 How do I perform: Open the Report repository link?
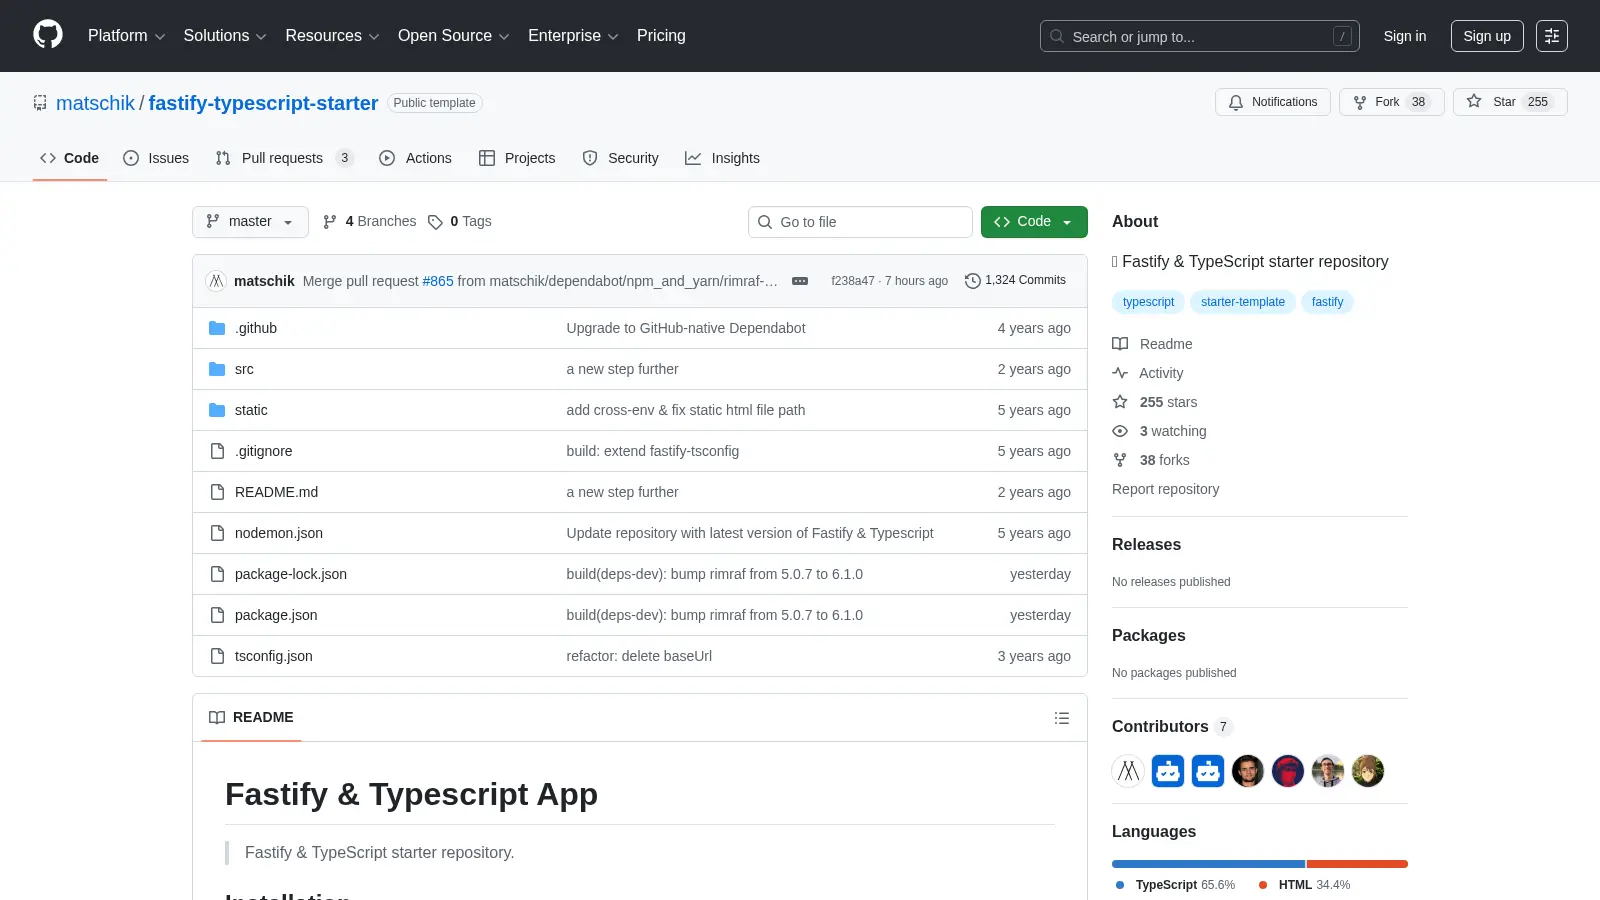(1165, 489)
